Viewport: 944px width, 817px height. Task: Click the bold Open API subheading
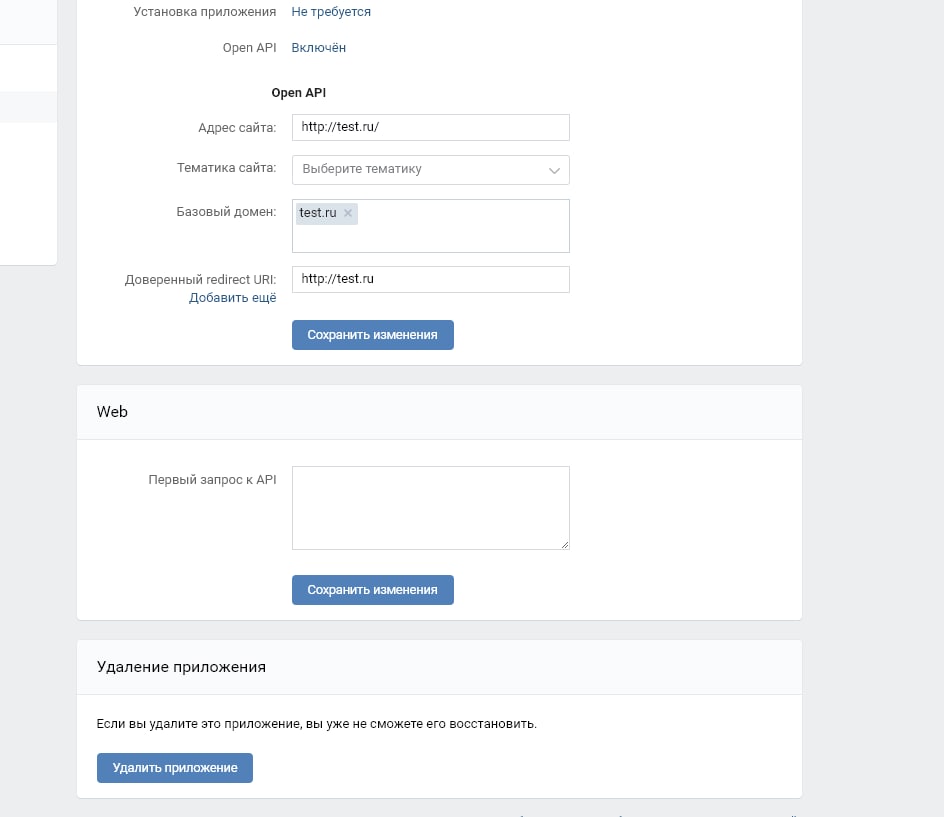[299, 93]
